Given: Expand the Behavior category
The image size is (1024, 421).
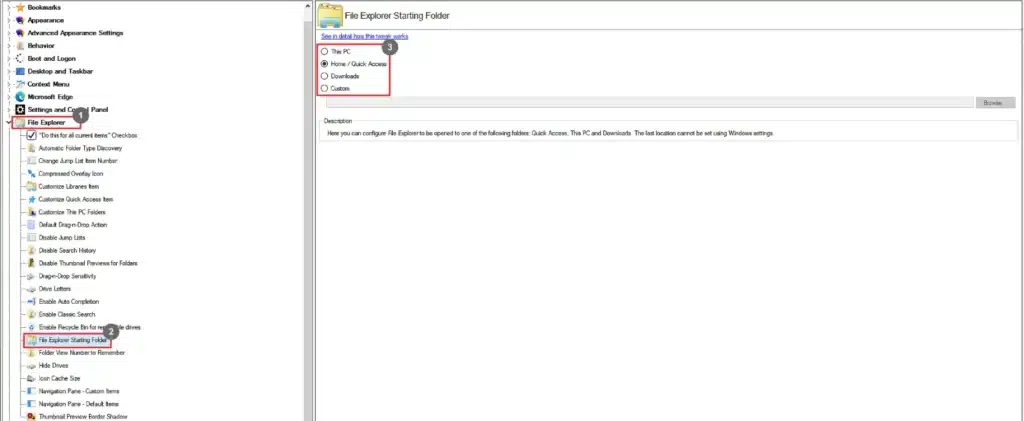Looking at the screenshot, I should (x=9, y=46).
